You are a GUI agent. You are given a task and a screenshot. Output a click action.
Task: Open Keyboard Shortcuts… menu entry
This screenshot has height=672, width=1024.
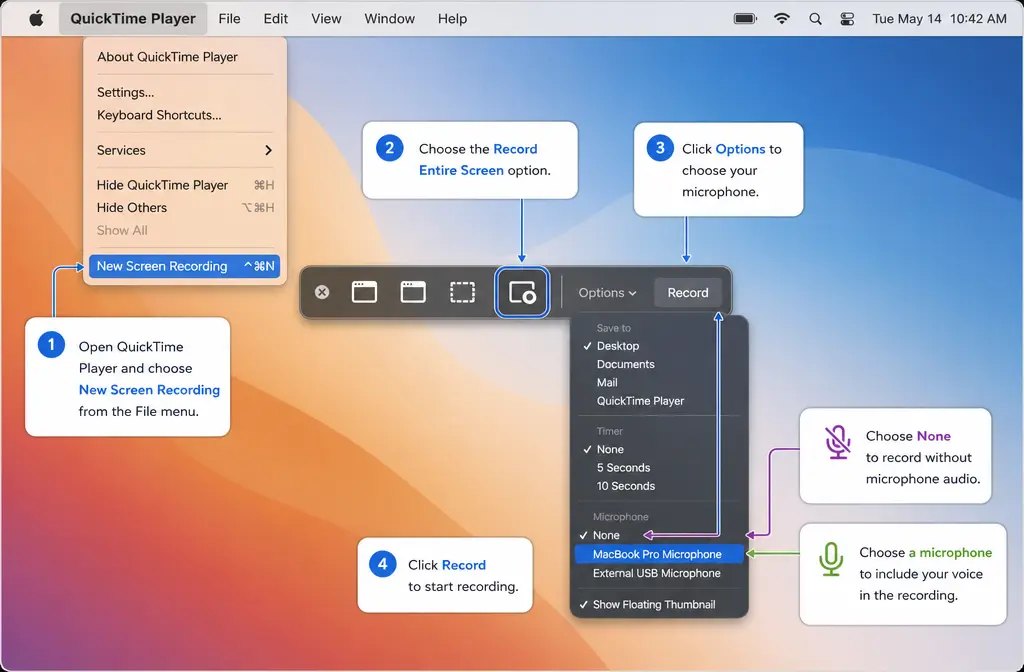[x=185, y=115]
